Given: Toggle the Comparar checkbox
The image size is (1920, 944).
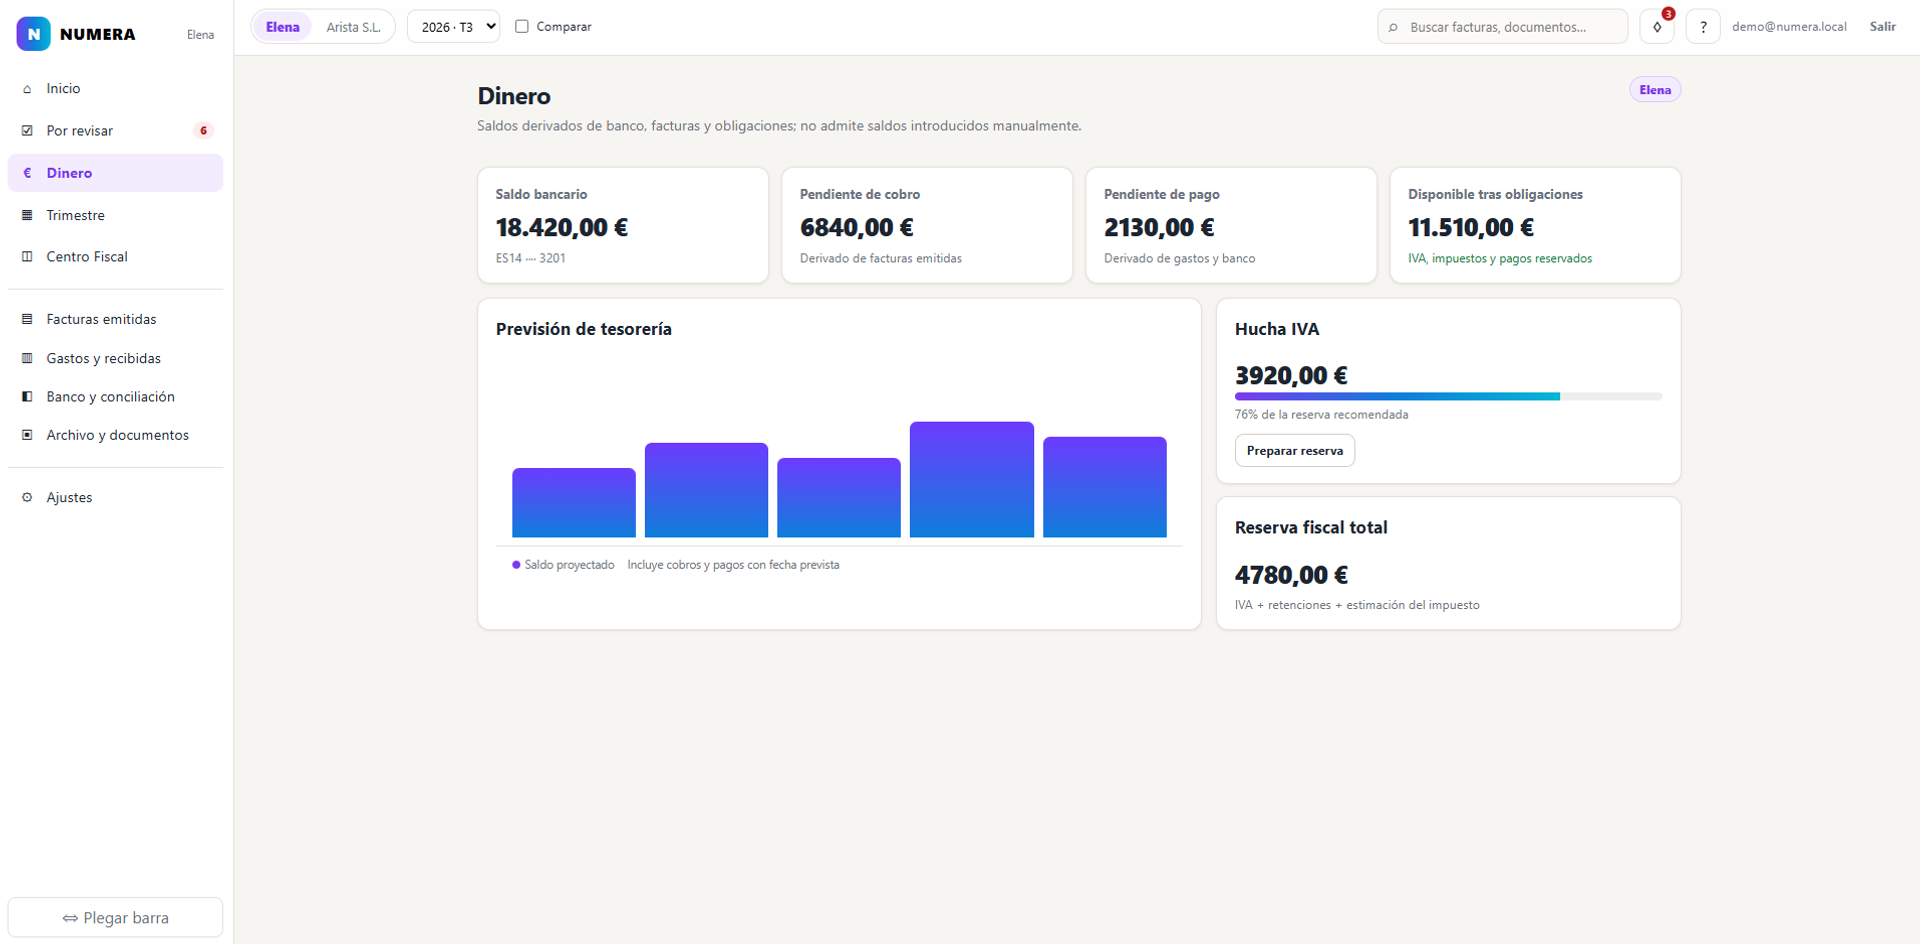Looking at the screenshot, I should pyautogui.click(x=521, y=27).
